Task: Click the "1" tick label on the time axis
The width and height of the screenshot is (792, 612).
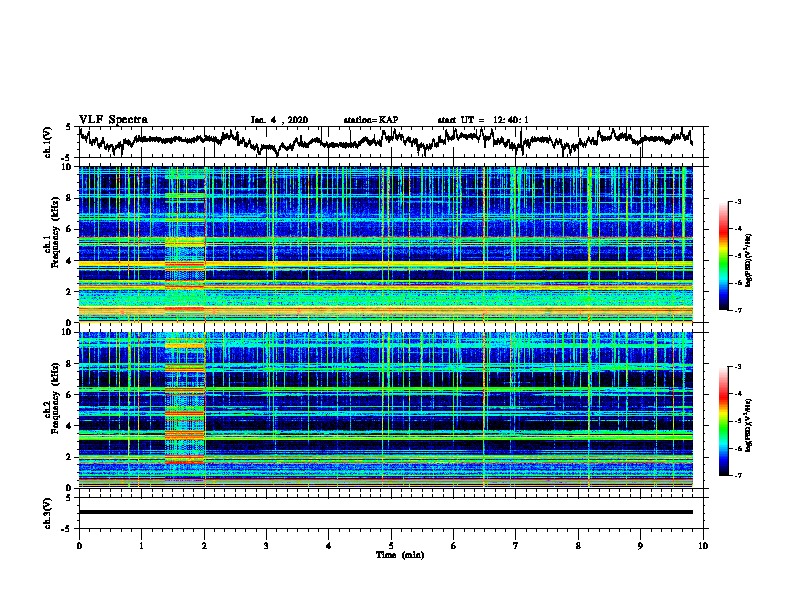Action: pyautogui.click(x=141, y=546)
